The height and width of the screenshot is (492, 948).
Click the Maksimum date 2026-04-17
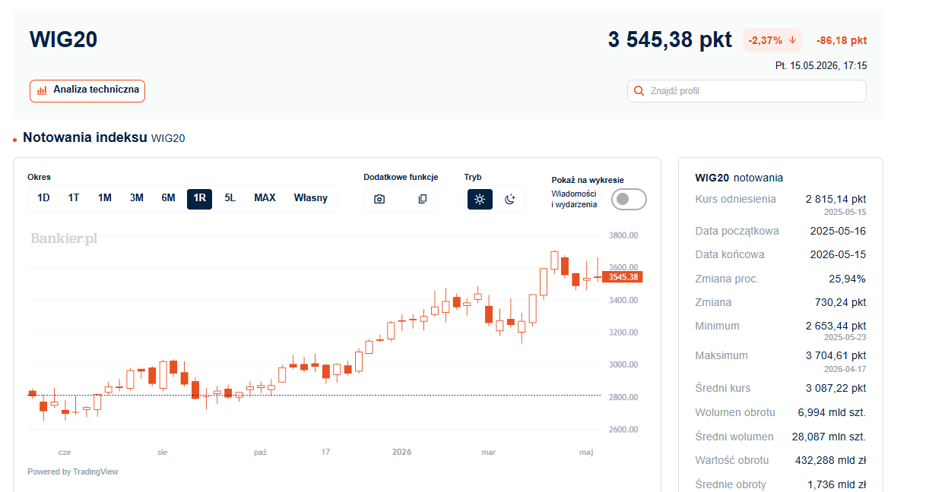845,369
